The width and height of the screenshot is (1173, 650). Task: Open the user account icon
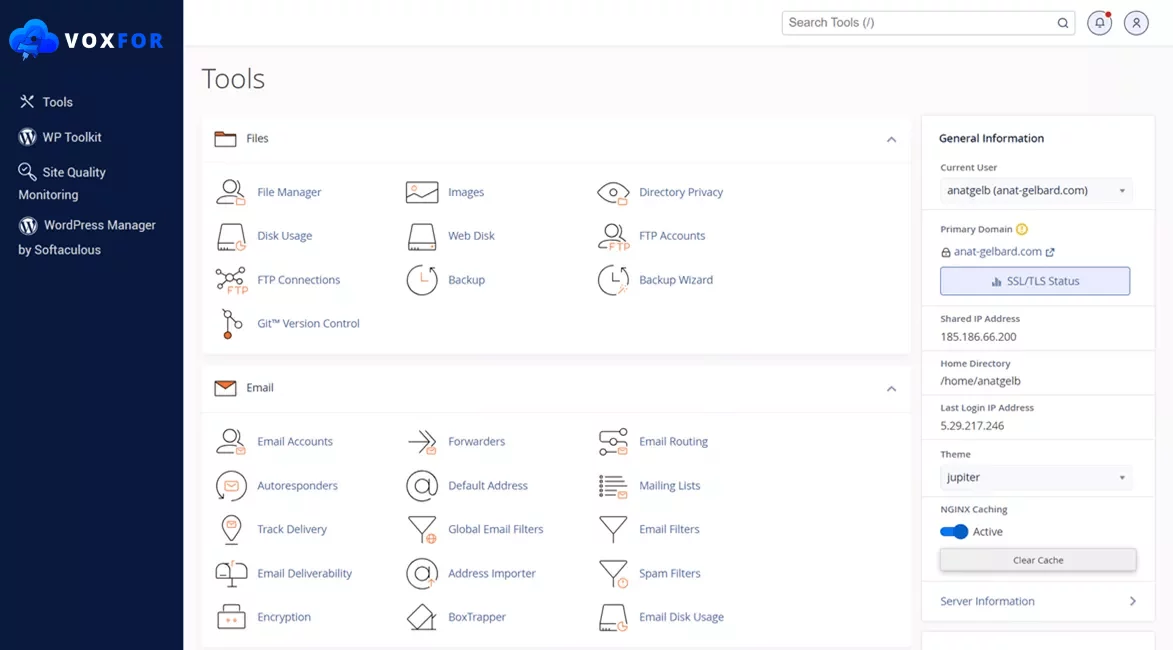(x=1136, y=23)
